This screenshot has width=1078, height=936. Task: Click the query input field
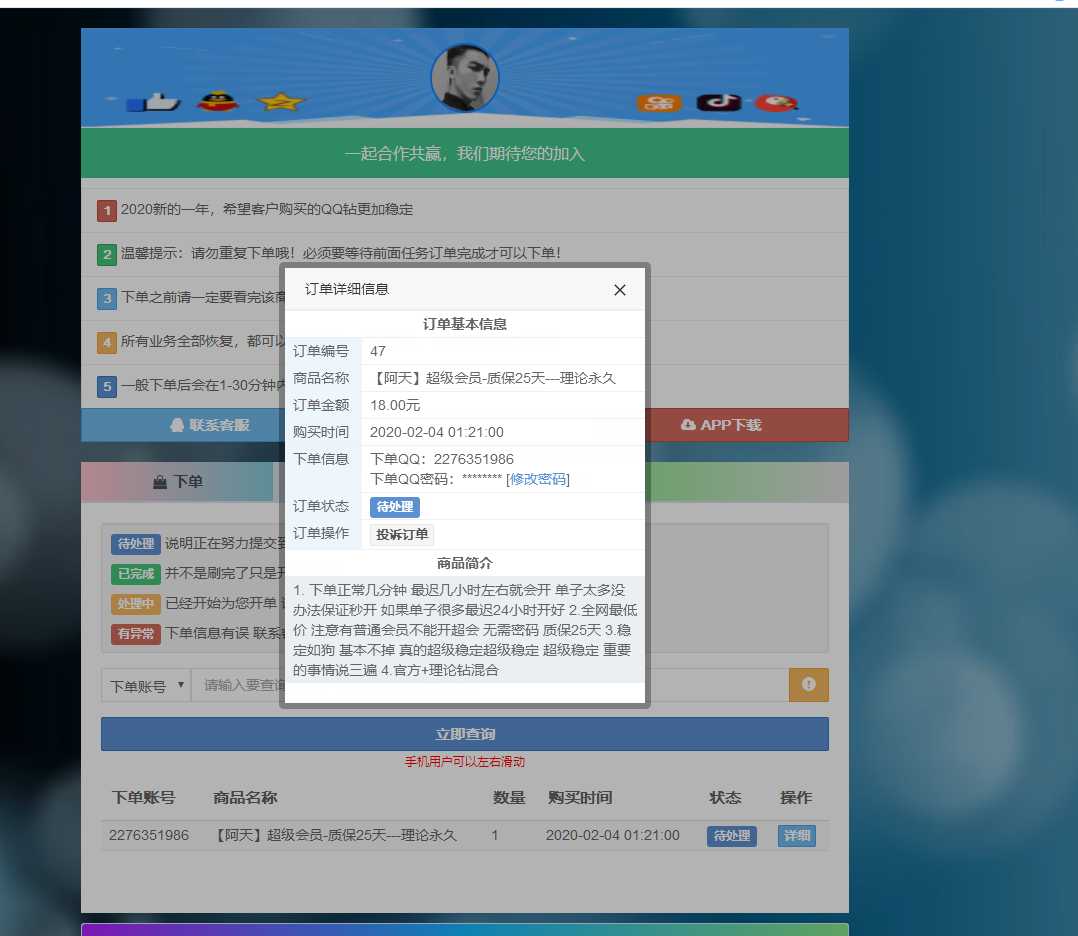[490, 686]
